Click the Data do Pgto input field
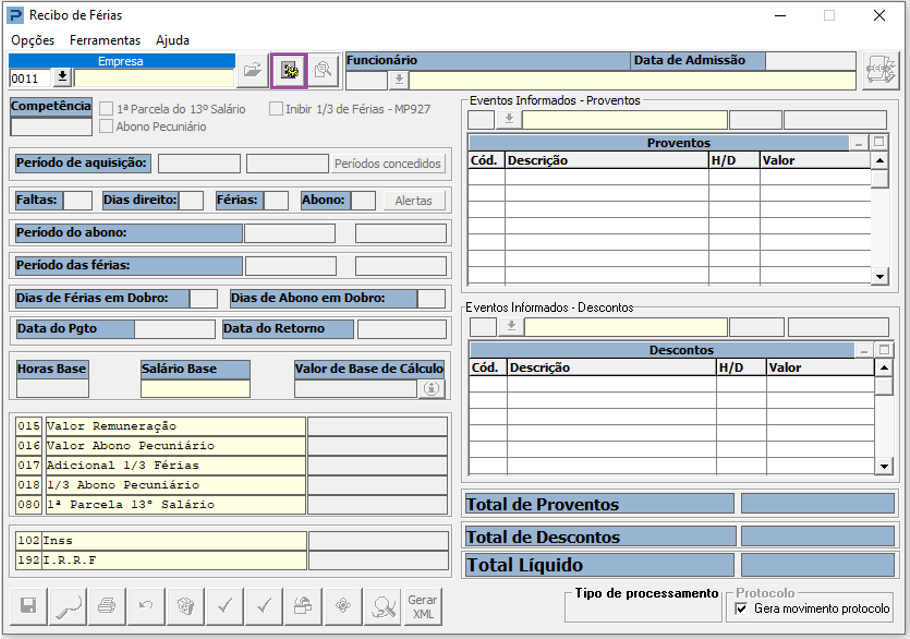 coord(175,329)
